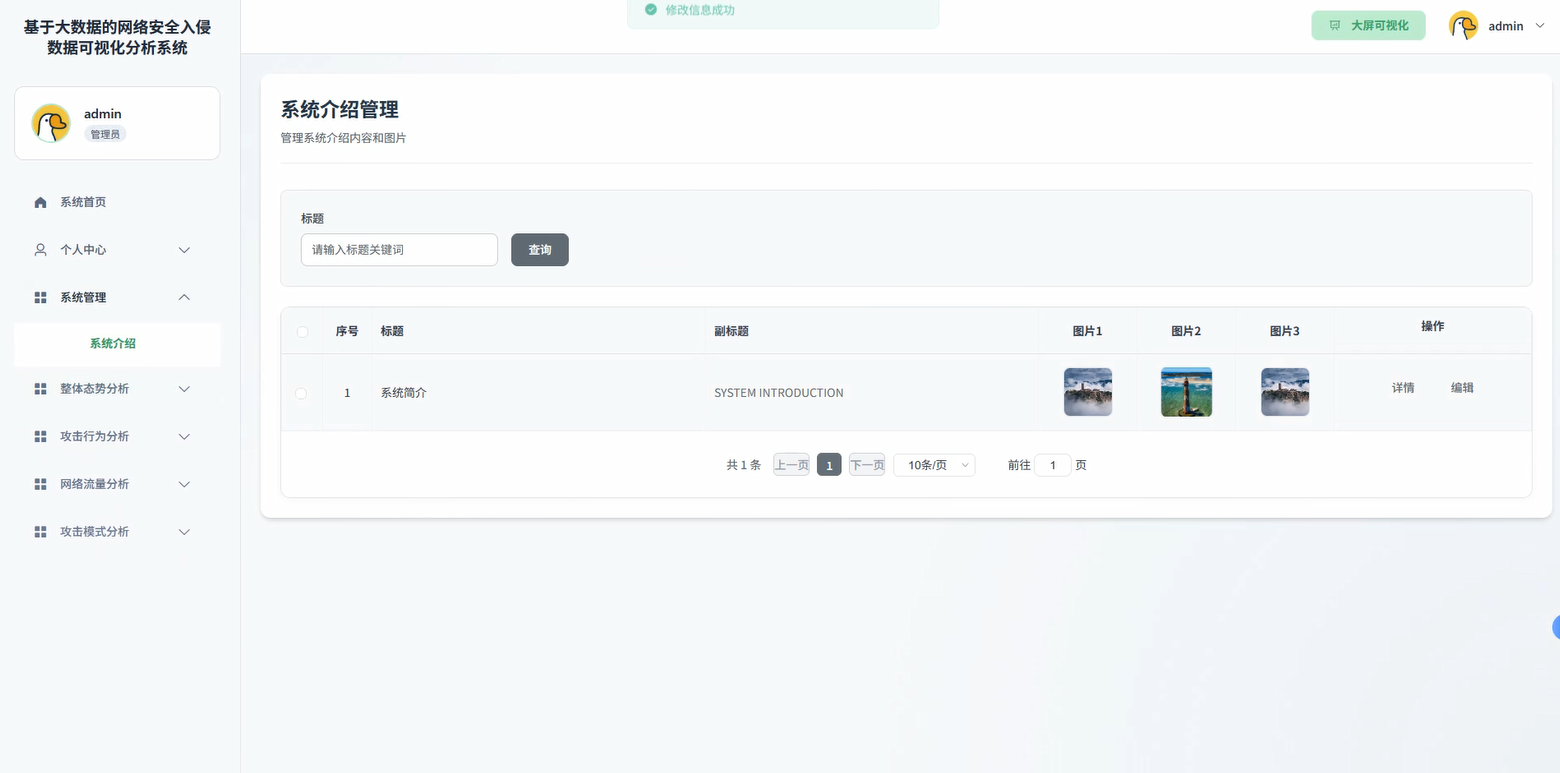Click the home icon beside 系统首页

click(40, 202)
